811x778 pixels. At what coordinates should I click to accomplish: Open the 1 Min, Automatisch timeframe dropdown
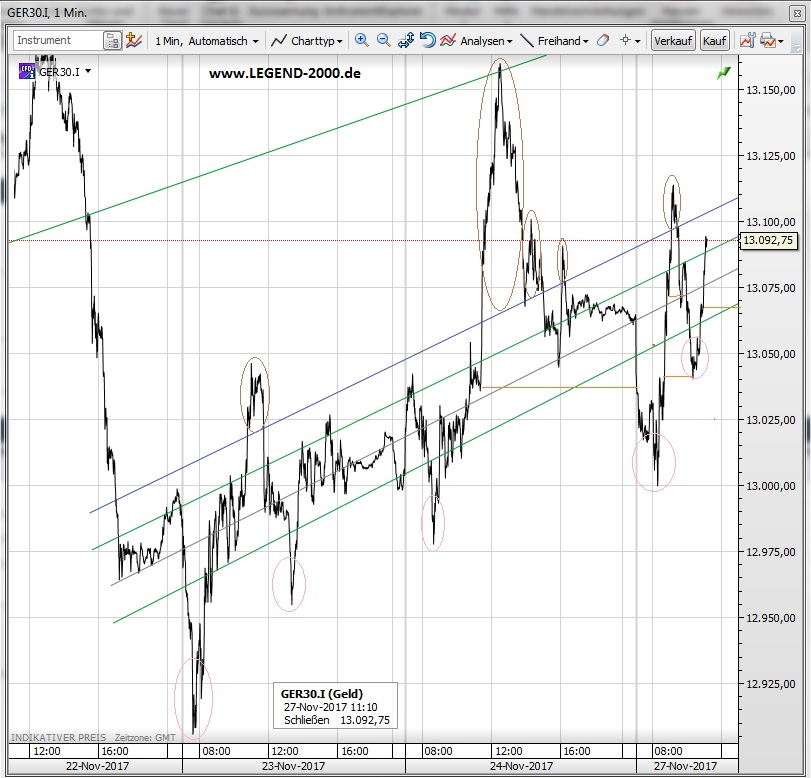pos(206,41)
